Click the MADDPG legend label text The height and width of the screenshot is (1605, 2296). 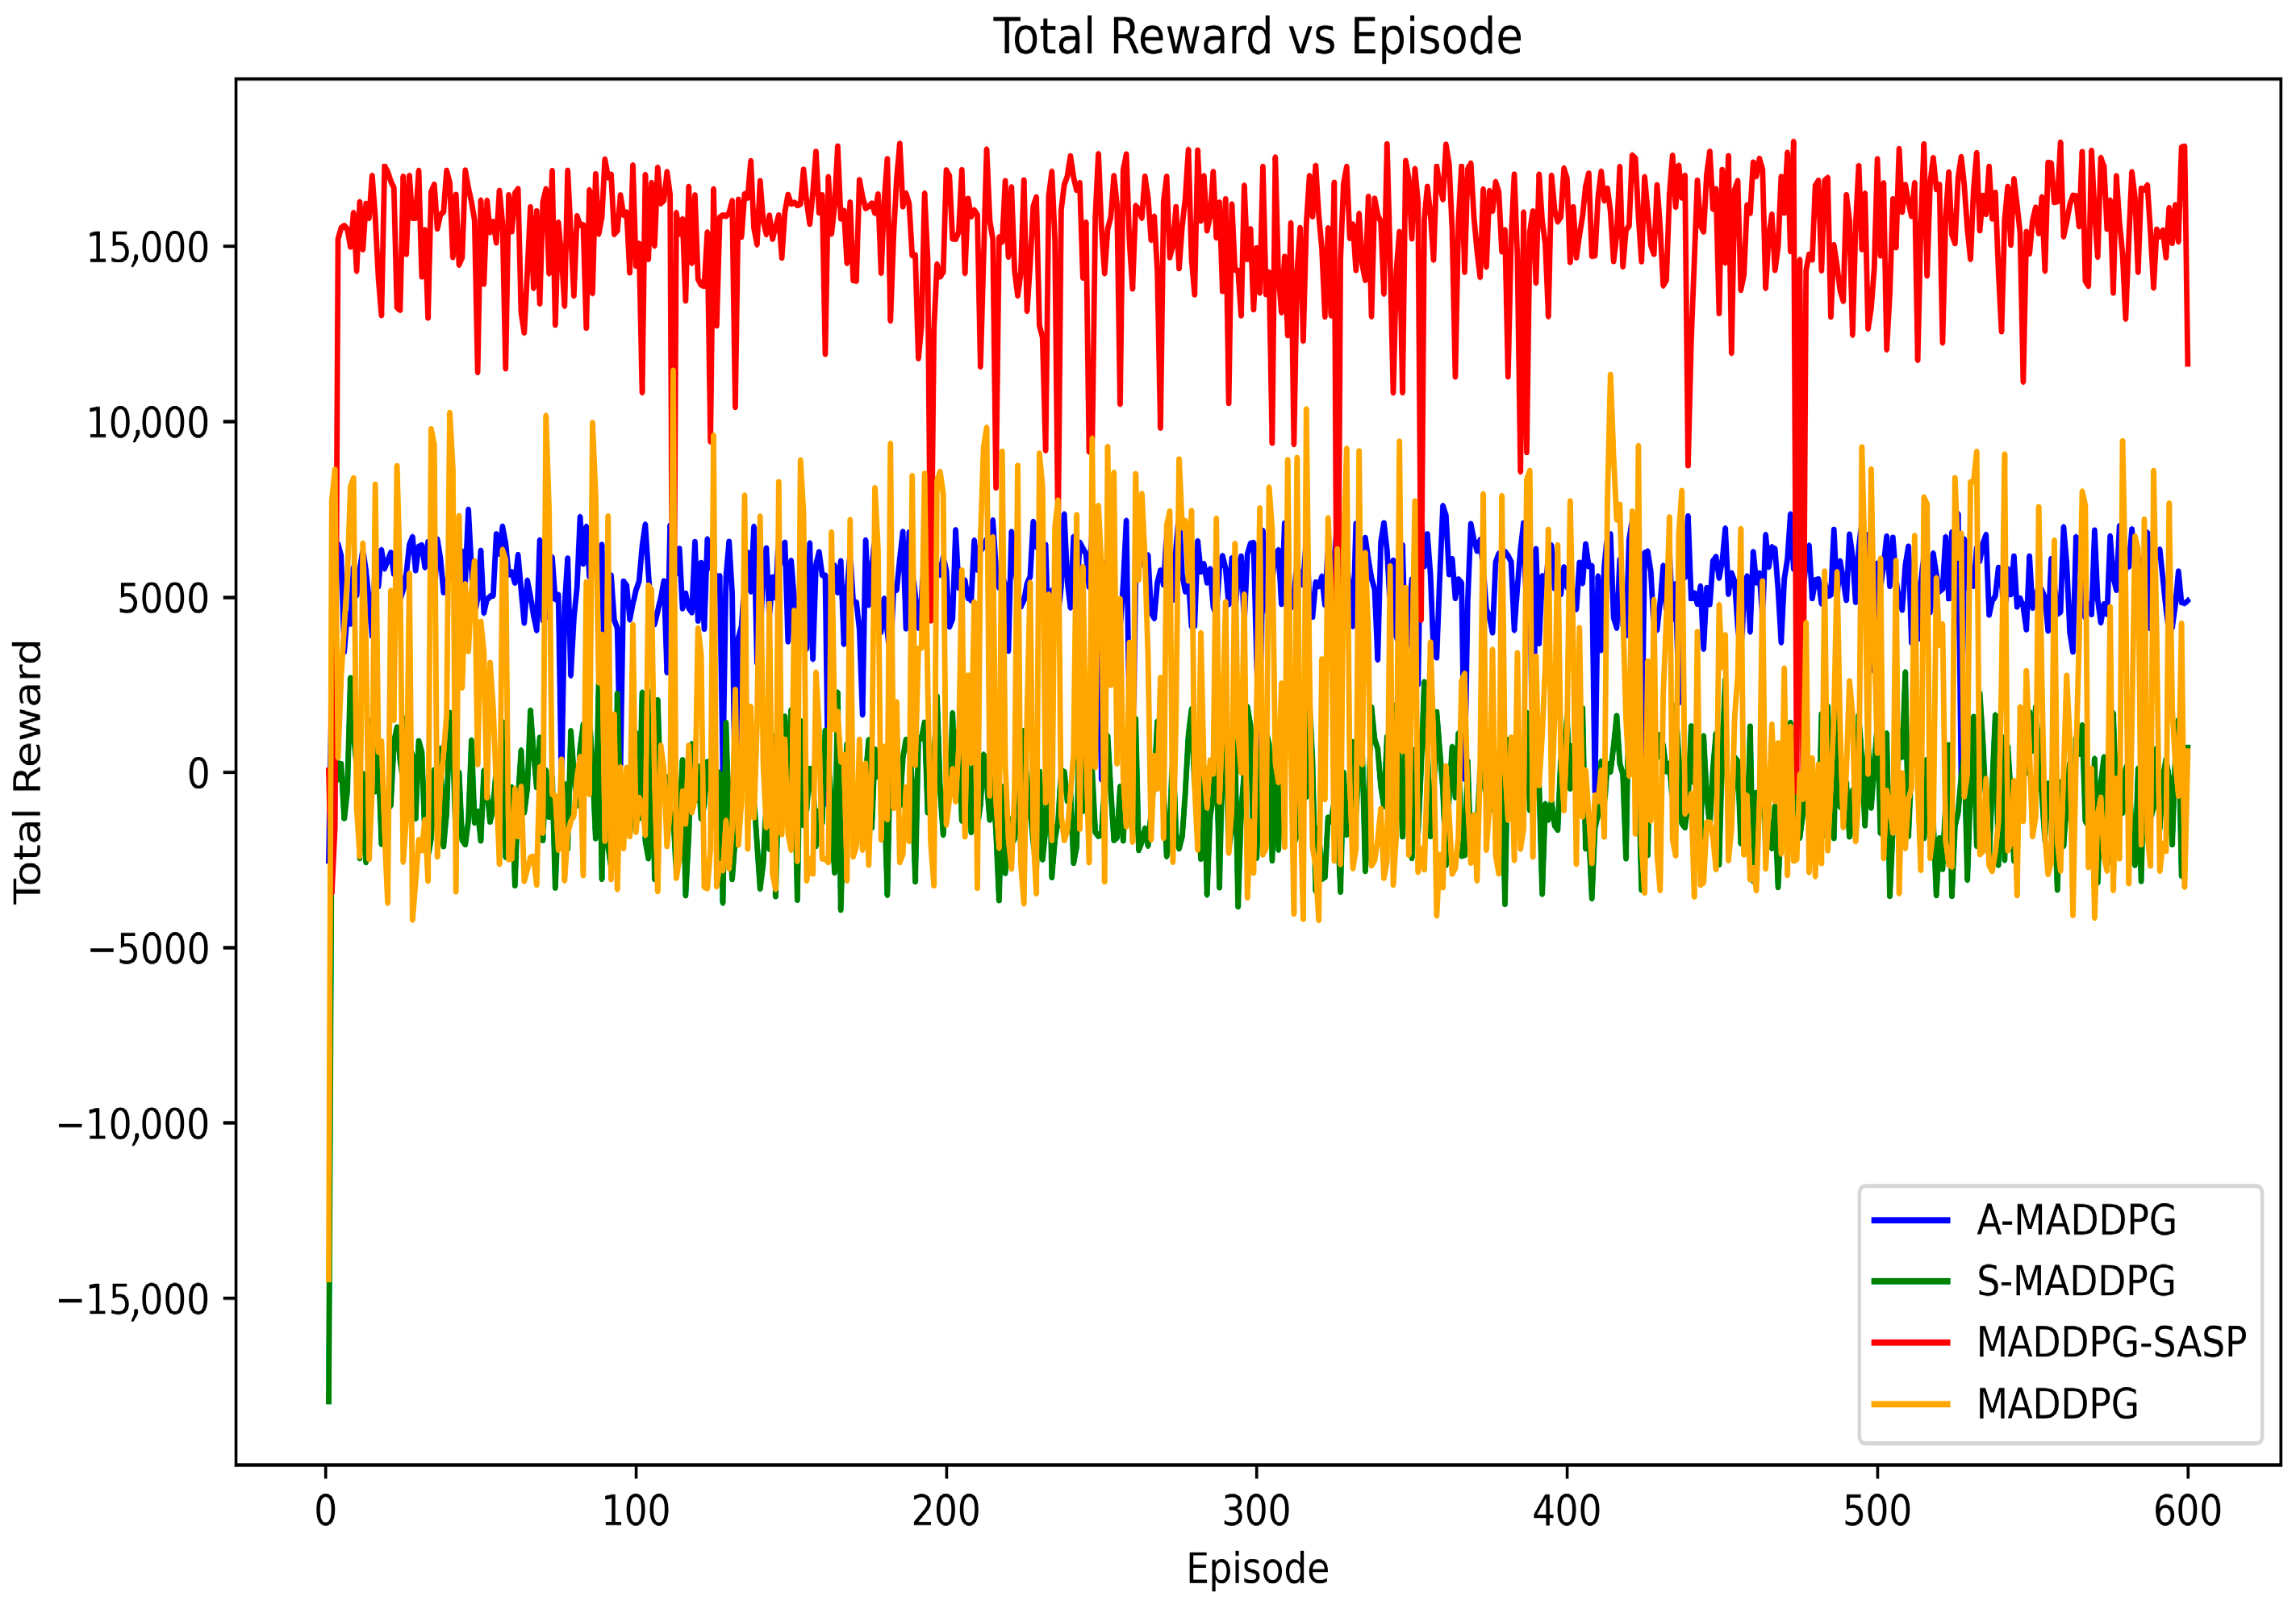click(2057, 1404)
